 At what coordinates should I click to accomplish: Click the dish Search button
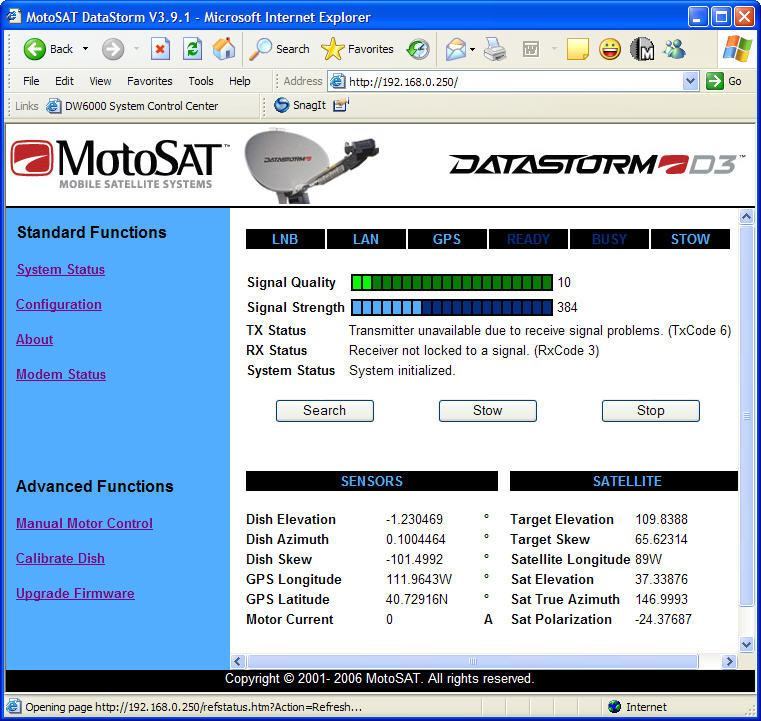(325, 410)
